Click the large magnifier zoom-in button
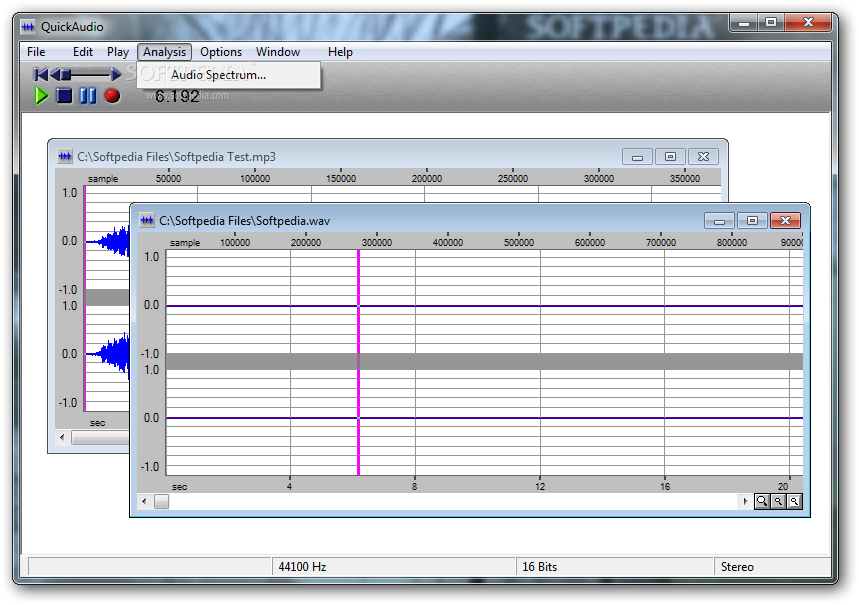Viewport: 859px width, 605px height. tap(761, 501)
